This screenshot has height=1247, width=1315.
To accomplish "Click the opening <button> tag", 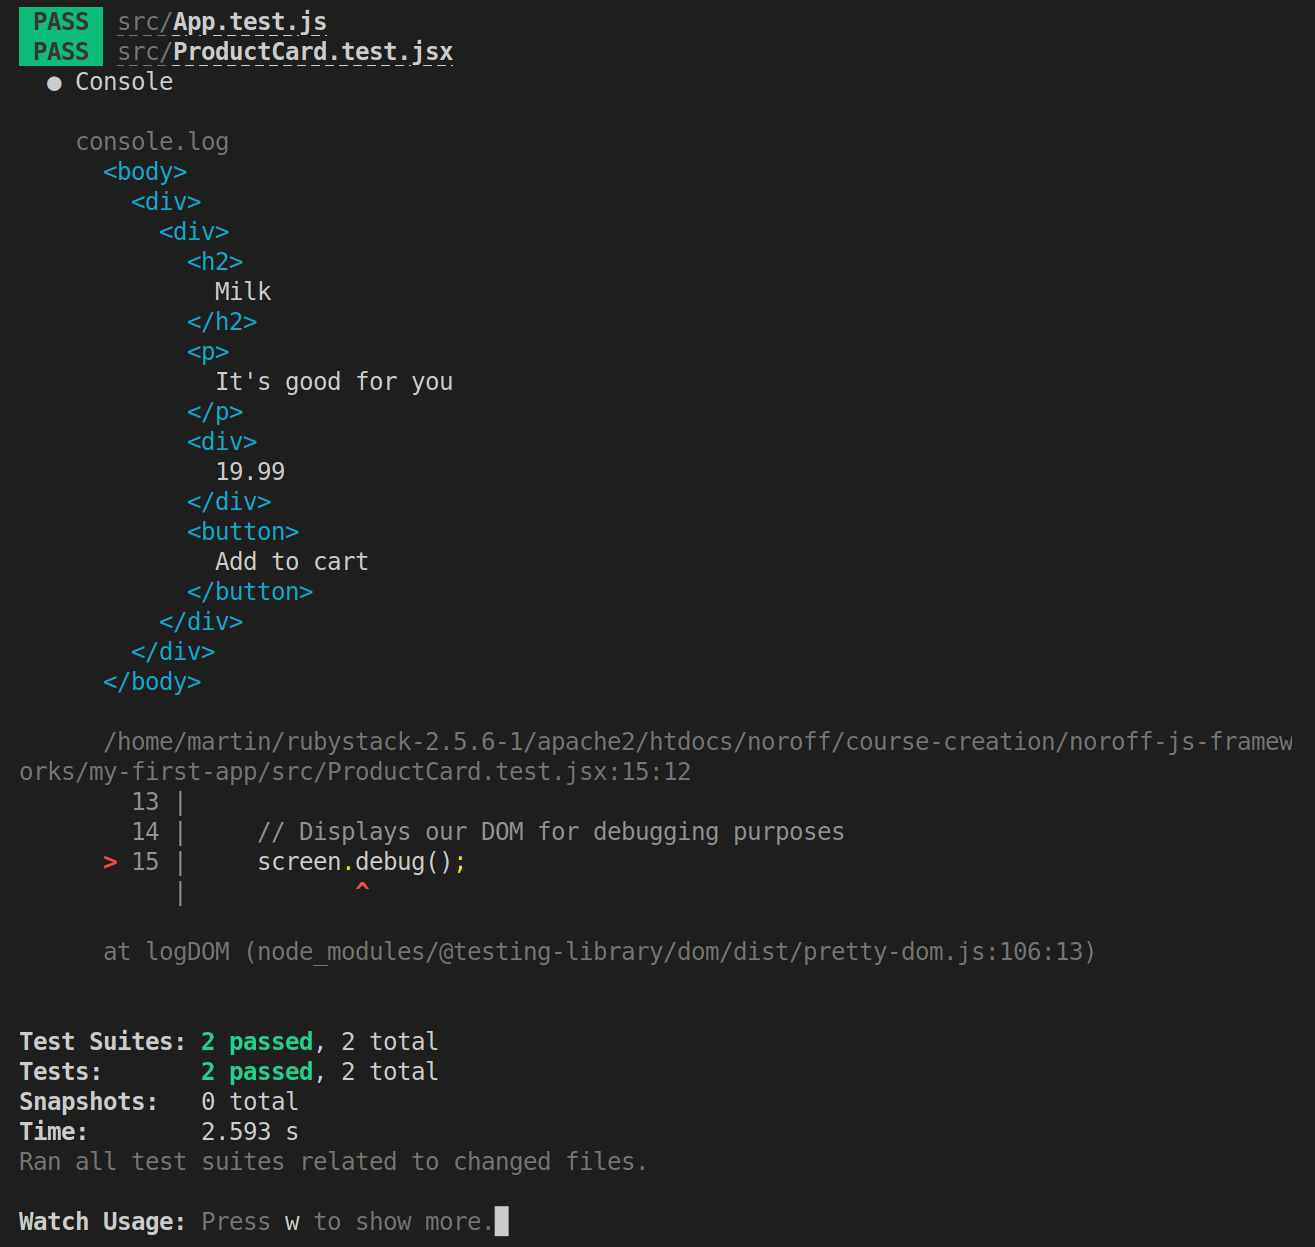I will (243, 532).
